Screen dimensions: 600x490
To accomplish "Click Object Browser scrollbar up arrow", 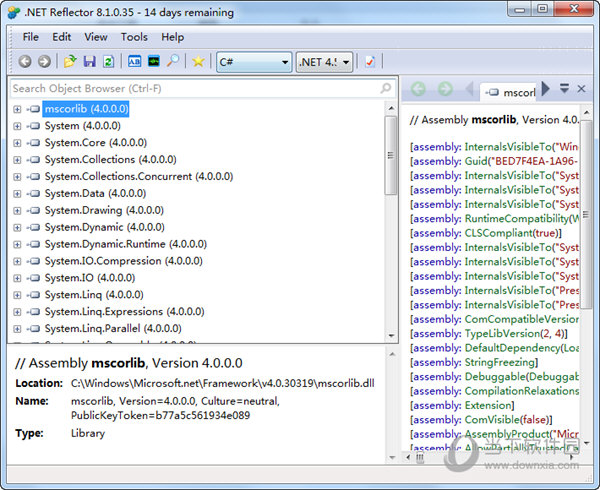I will point(391,108).
